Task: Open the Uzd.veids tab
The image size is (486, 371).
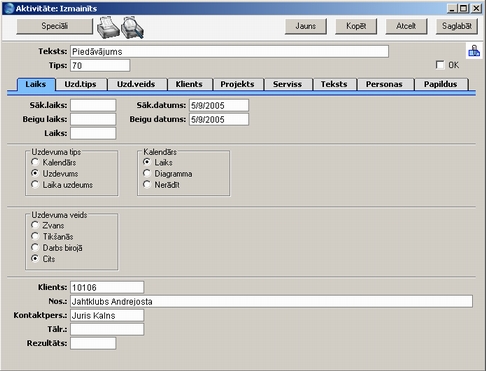Action: point(136,84)
